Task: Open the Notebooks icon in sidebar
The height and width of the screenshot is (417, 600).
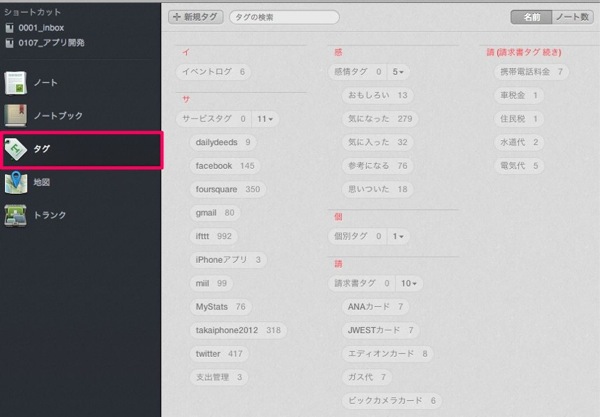Action: coord(16,115)
